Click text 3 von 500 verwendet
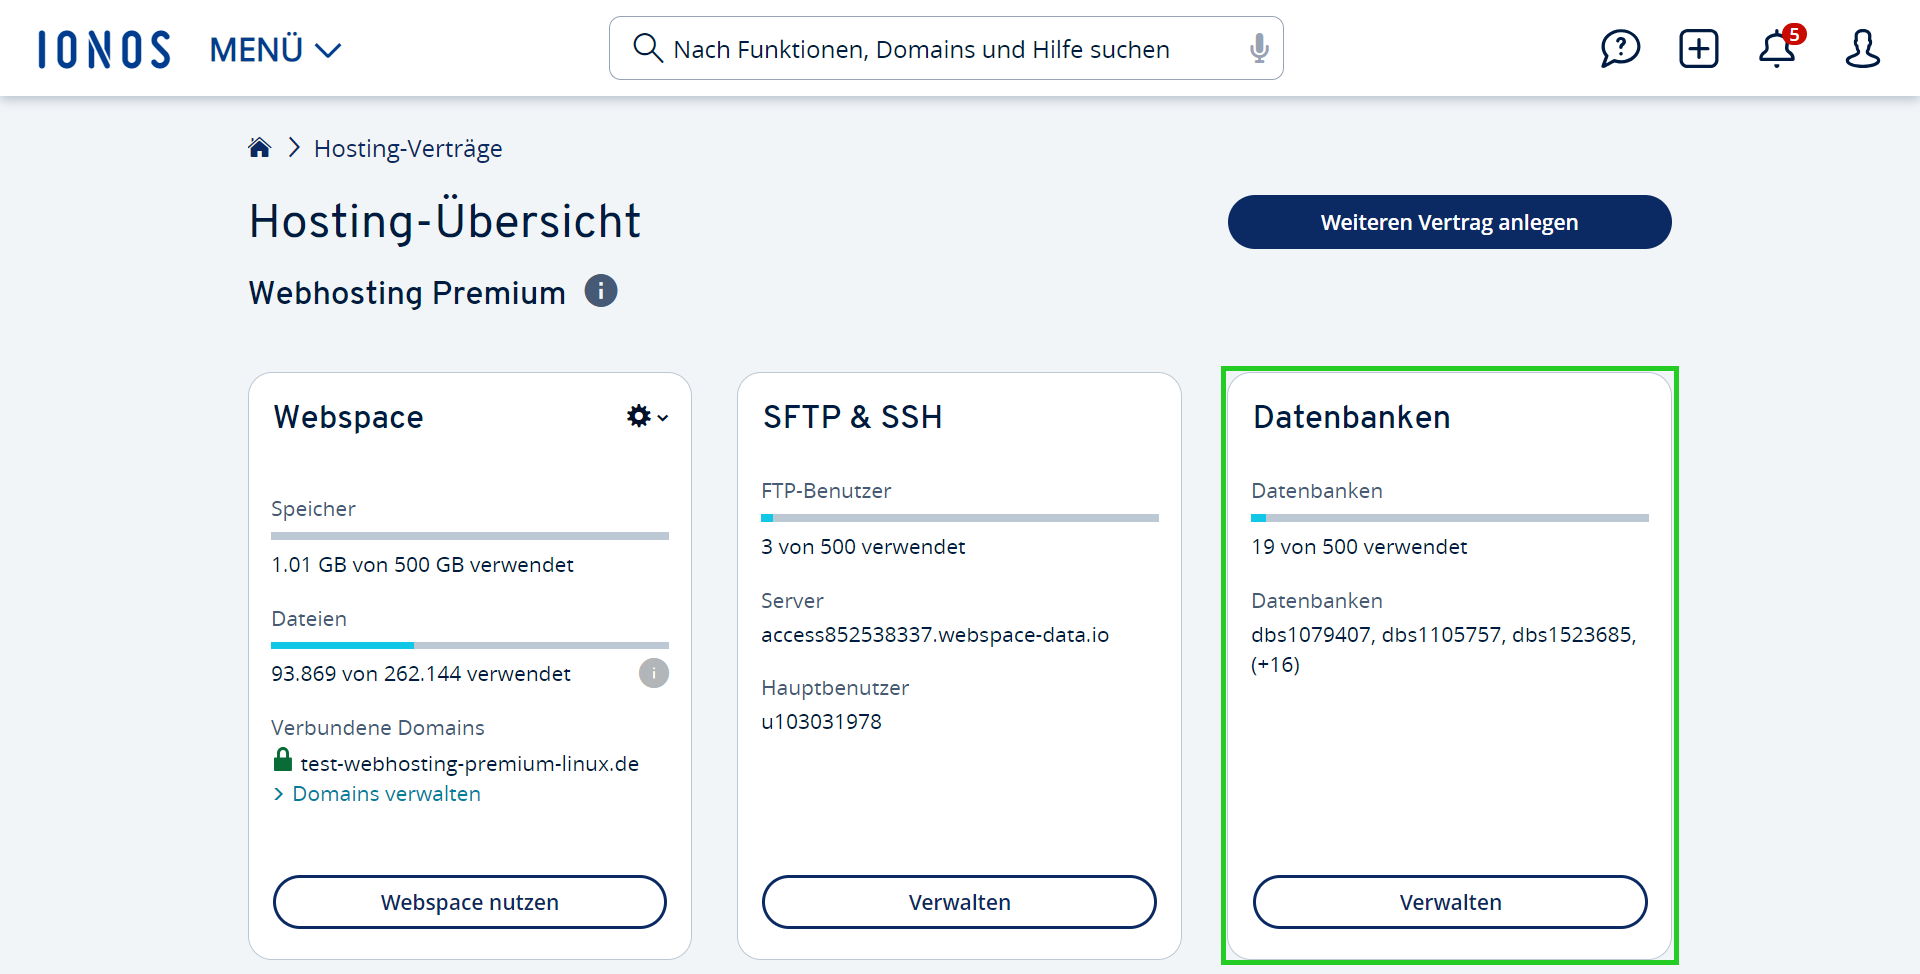 pyautogui.click(x=863, y=546)
